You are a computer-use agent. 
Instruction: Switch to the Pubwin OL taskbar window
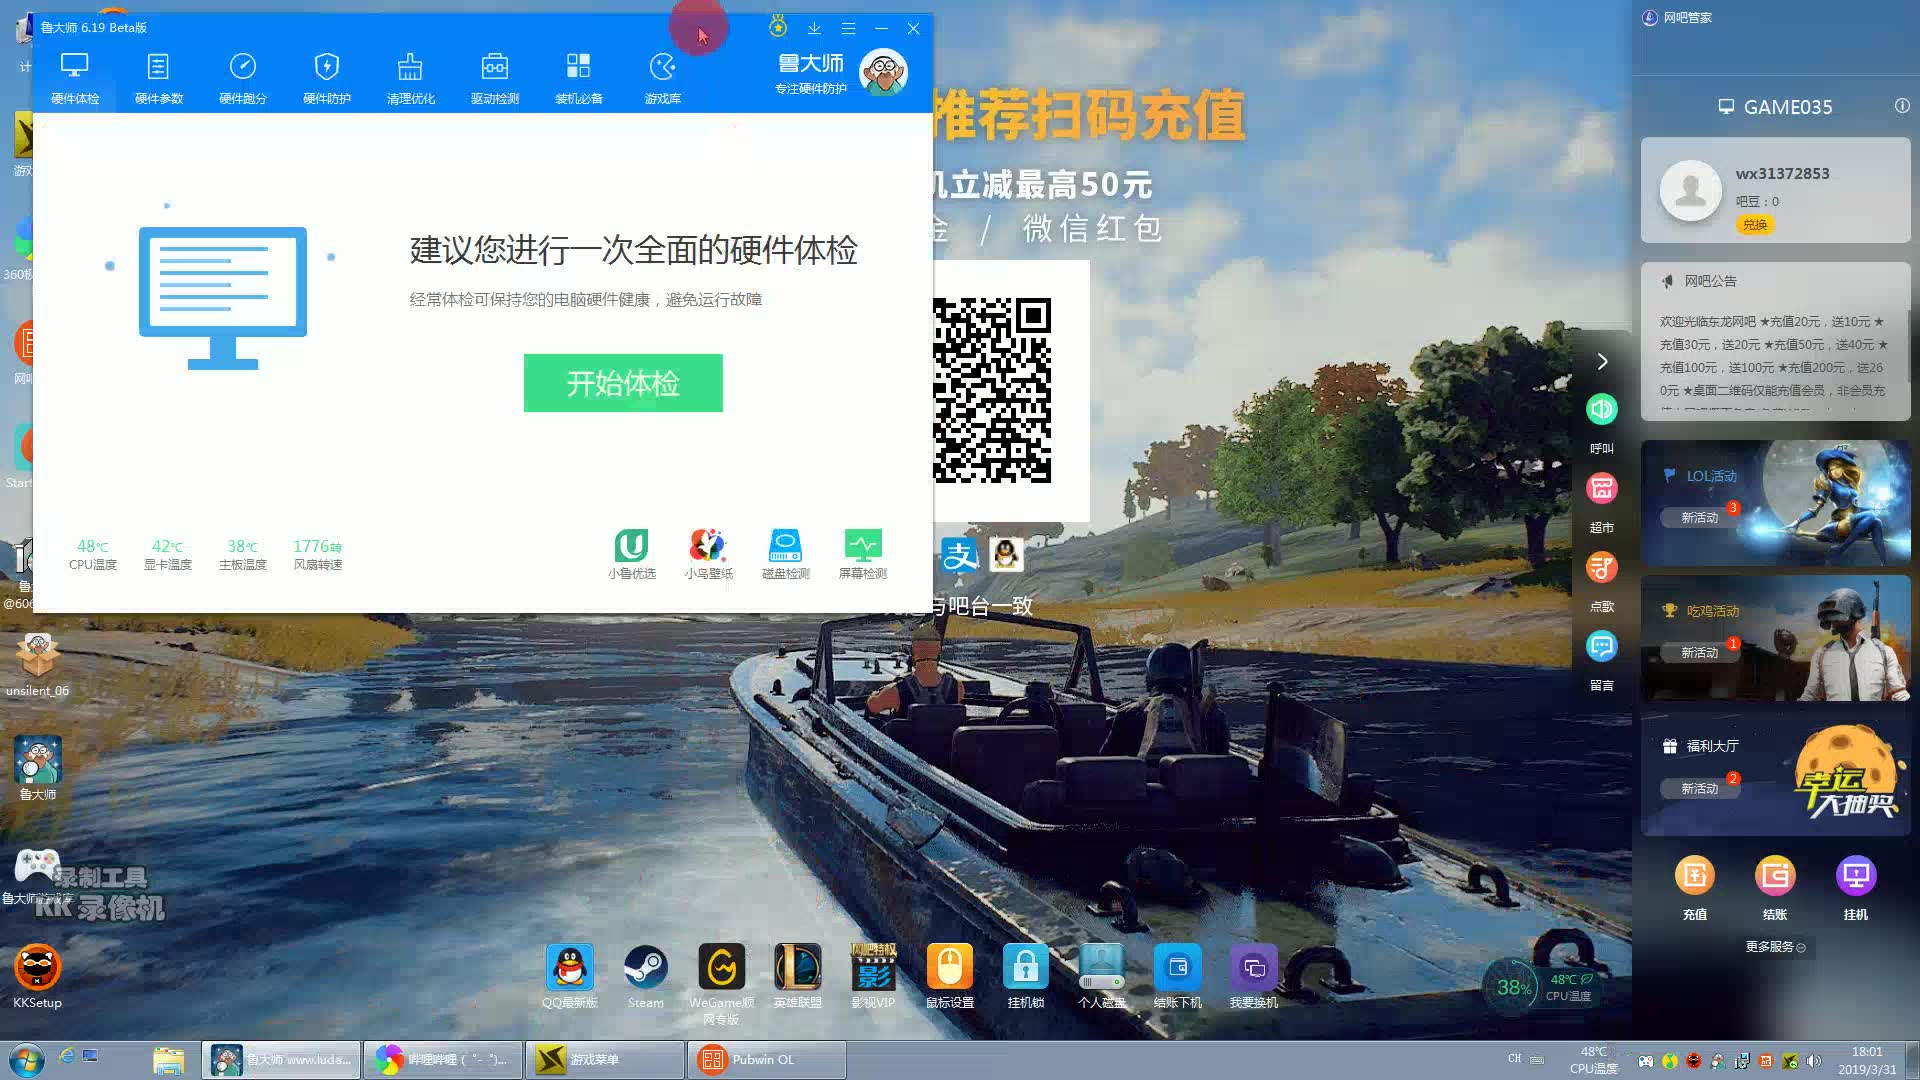pyautogui.click(x=765, y=1059)
